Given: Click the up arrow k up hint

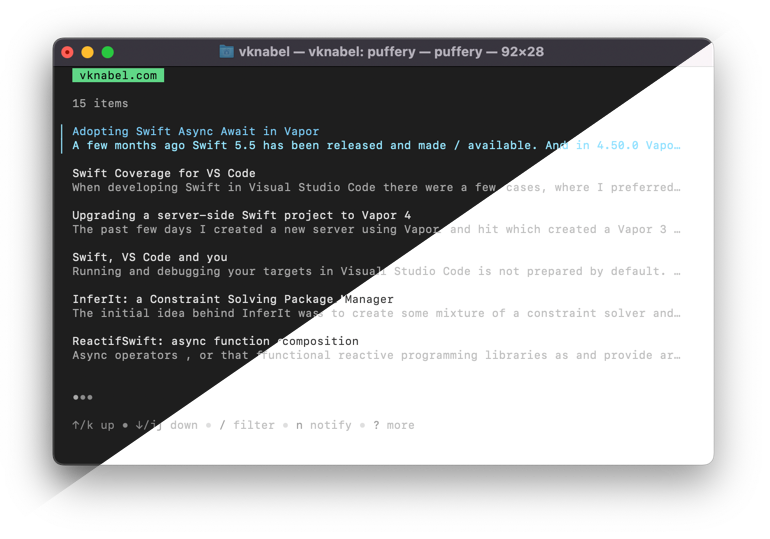Looking at the screenshot, I should click(93, 425).
